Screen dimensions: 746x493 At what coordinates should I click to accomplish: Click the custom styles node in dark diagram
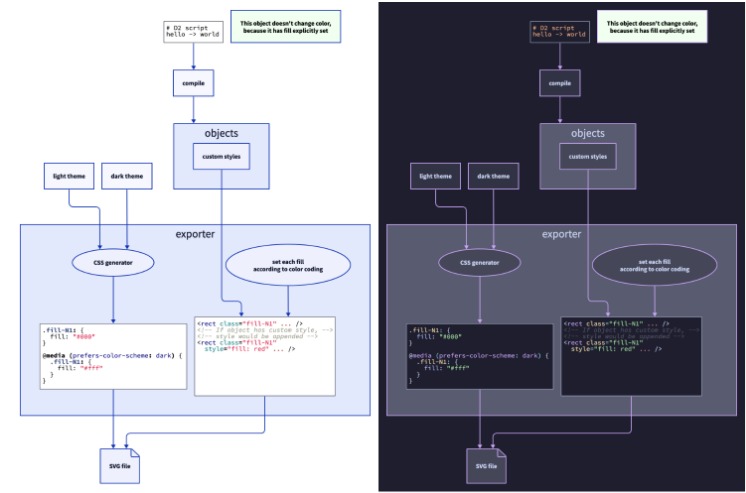pos(588,157)
